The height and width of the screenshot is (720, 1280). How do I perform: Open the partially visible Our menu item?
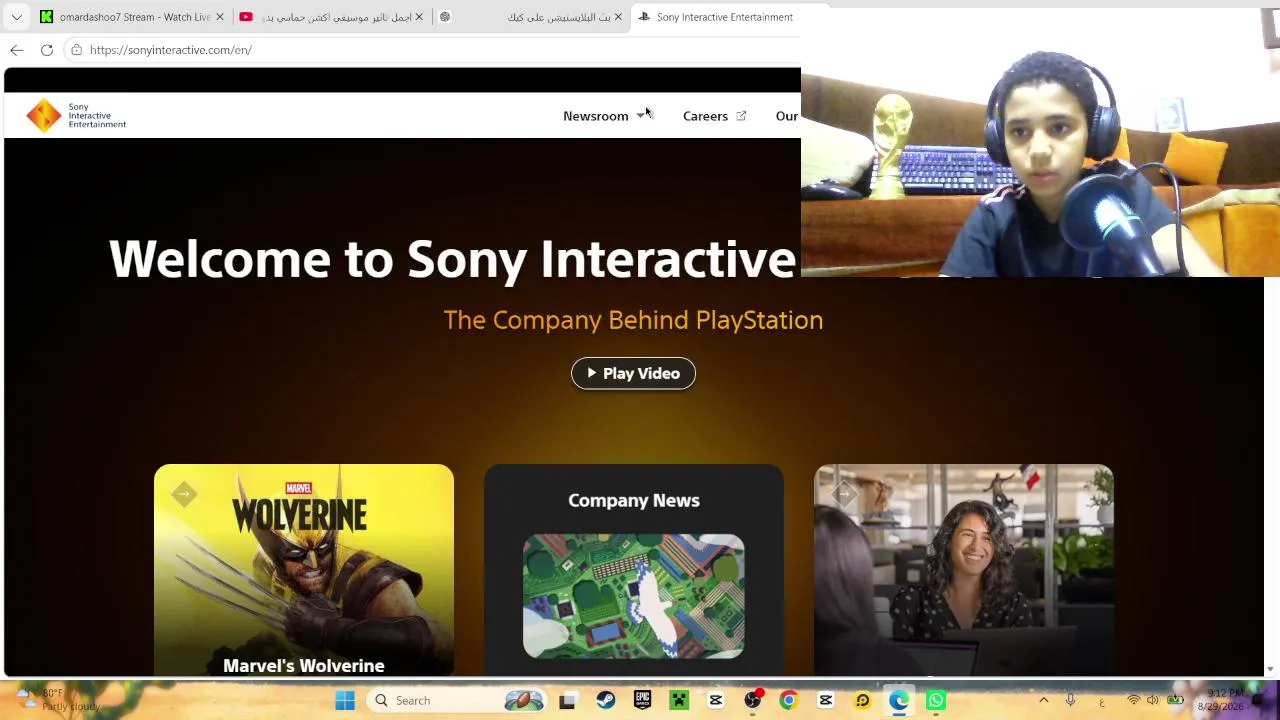pos(787,116)
